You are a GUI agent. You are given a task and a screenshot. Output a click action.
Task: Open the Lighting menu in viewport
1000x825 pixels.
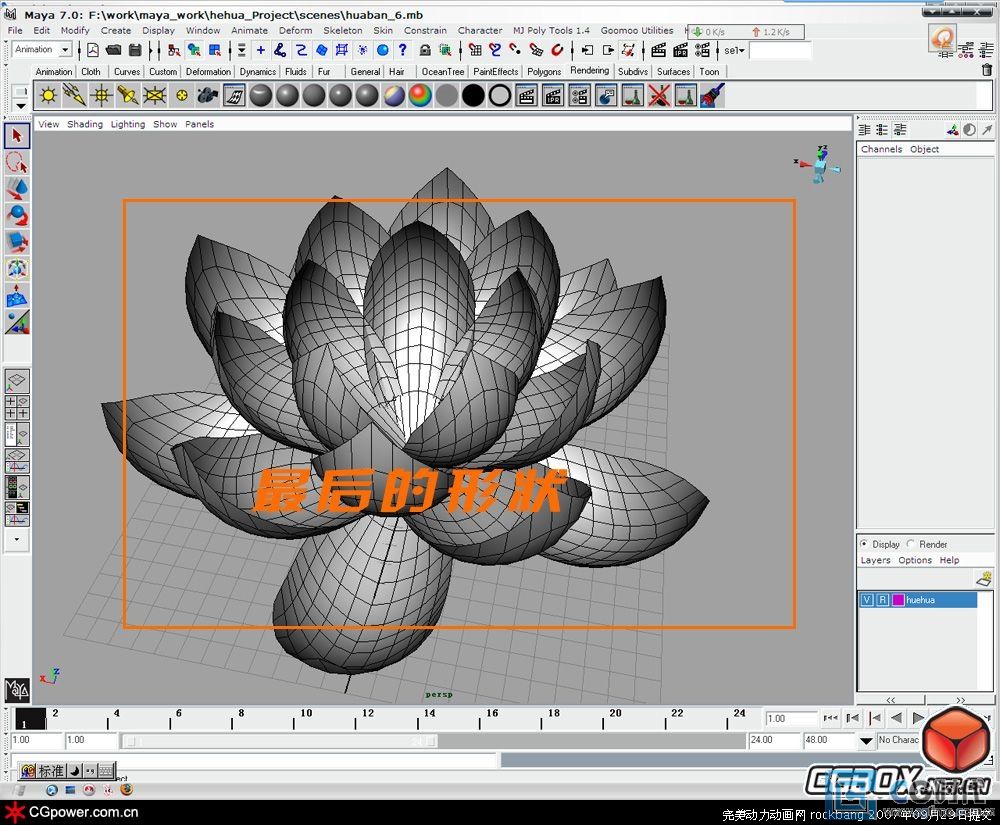128,124
